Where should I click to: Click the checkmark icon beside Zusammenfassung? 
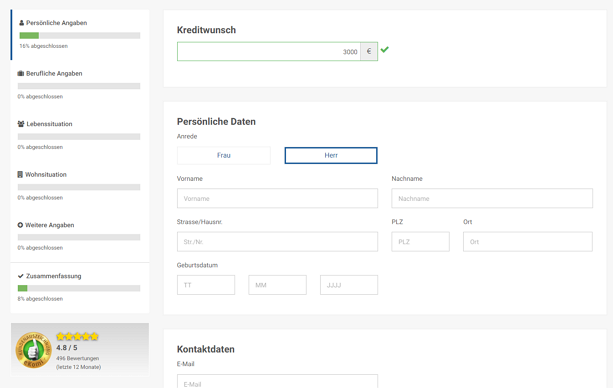[x=21, y=276]
